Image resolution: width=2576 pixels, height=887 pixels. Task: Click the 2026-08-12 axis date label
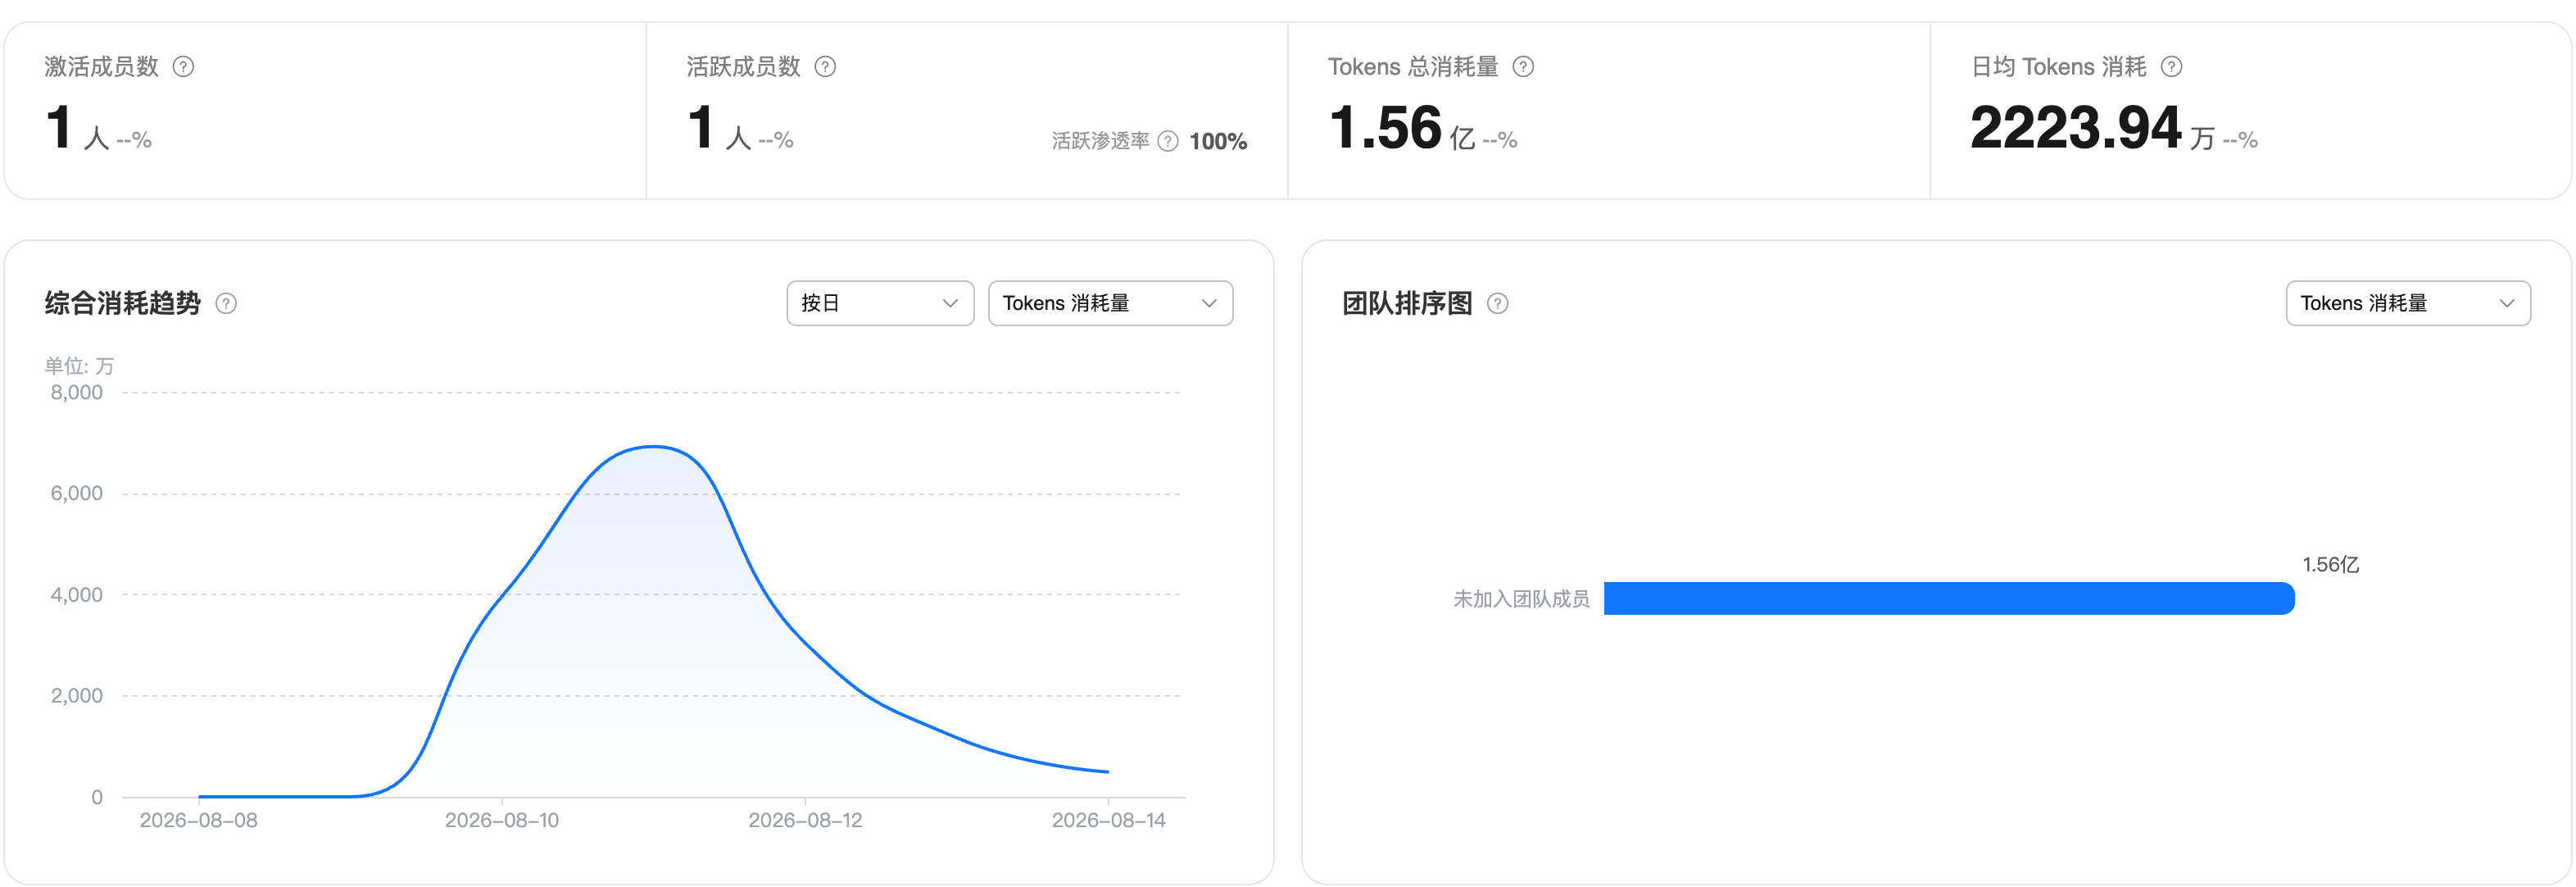(x=805, y=821)
